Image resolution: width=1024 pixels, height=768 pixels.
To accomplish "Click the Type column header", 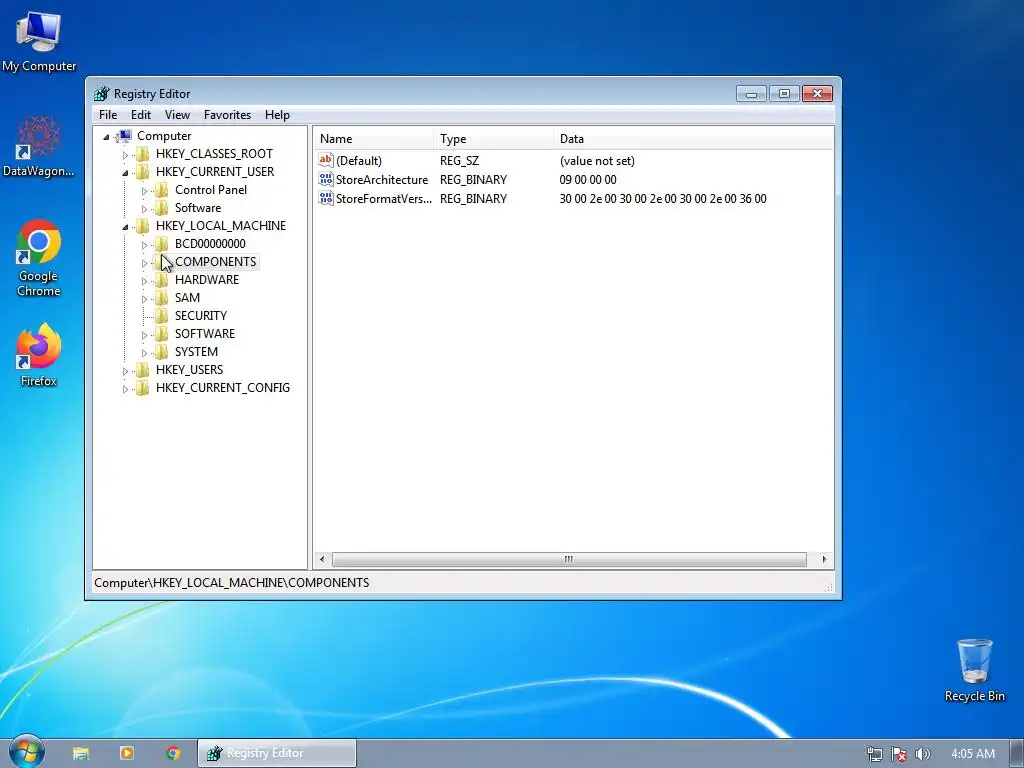I will 493,139.
